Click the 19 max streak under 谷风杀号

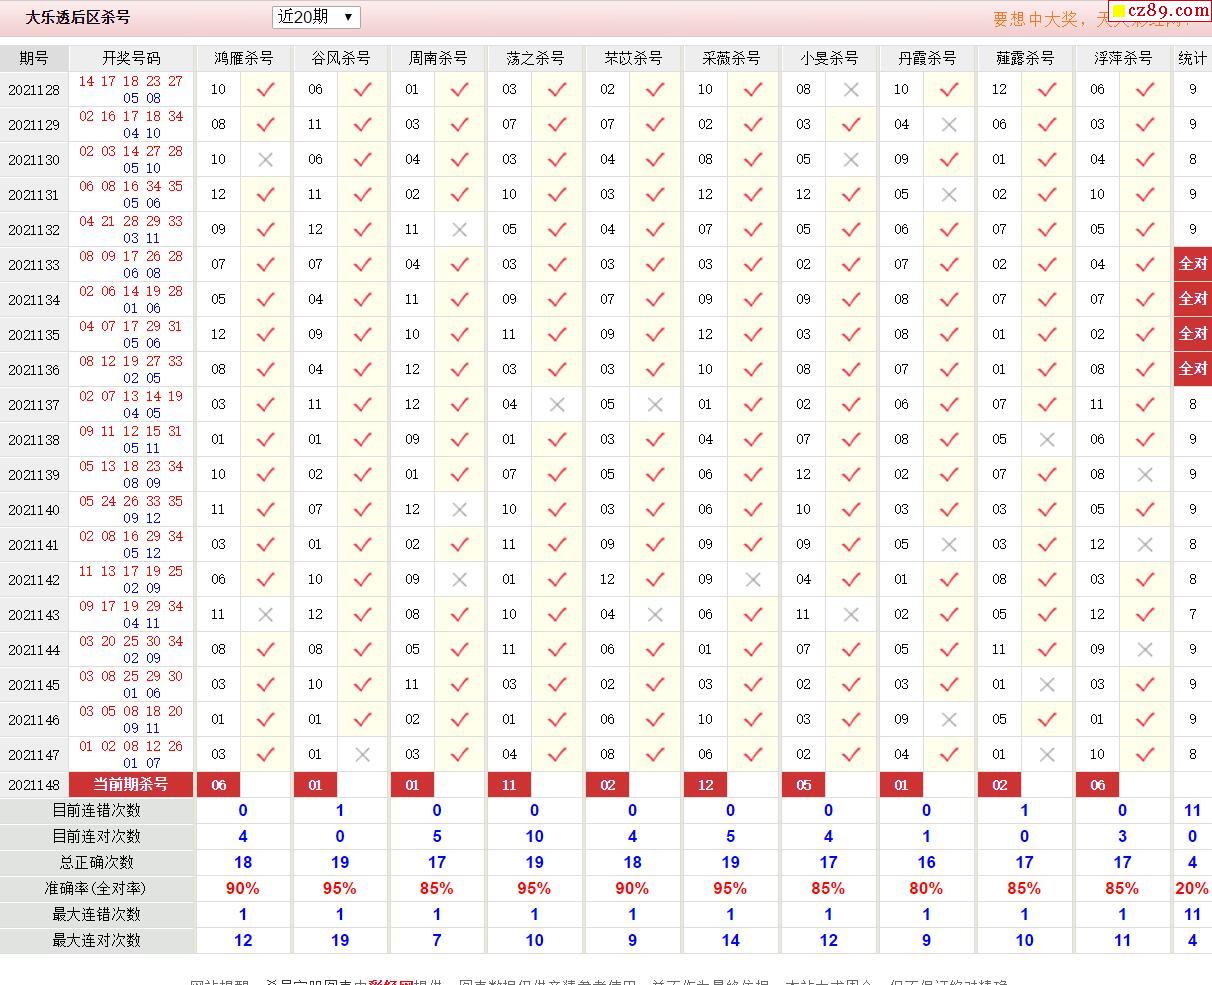point(340,940)
